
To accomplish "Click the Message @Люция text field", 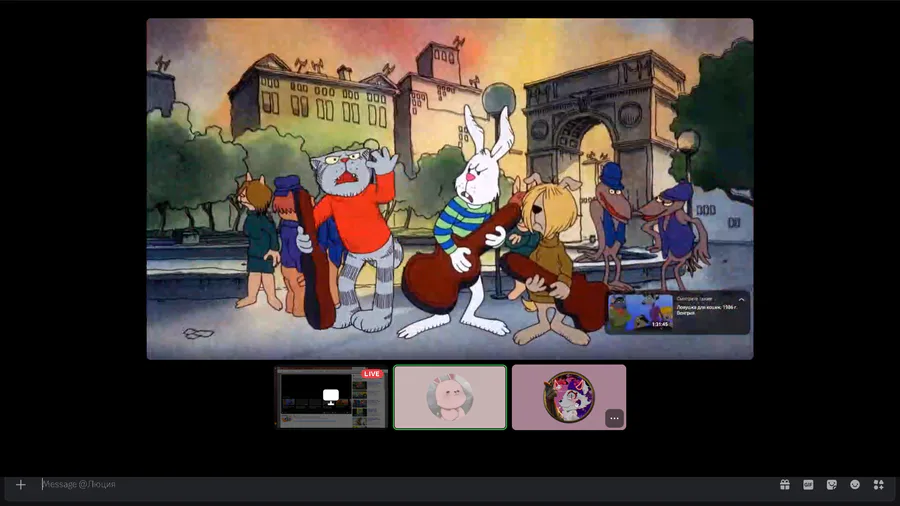I will point(402,485).
